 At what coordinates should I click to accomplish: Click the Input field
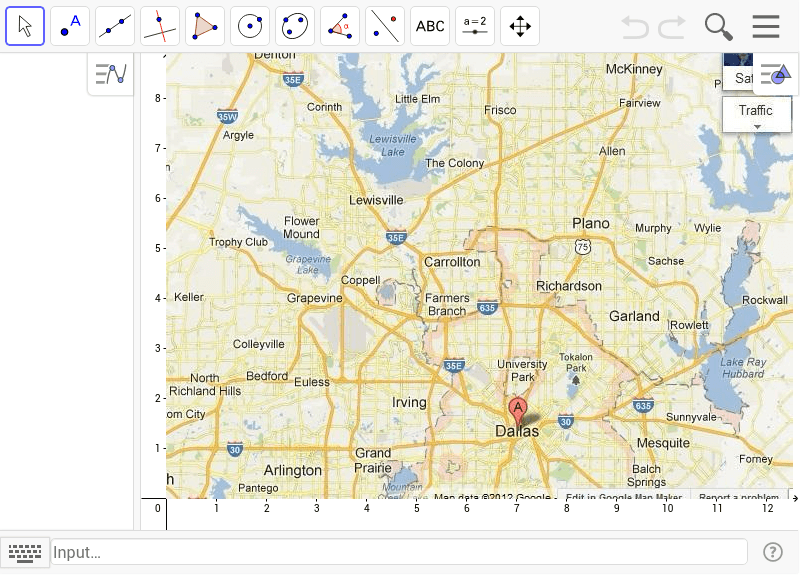(x=399, y=552)
